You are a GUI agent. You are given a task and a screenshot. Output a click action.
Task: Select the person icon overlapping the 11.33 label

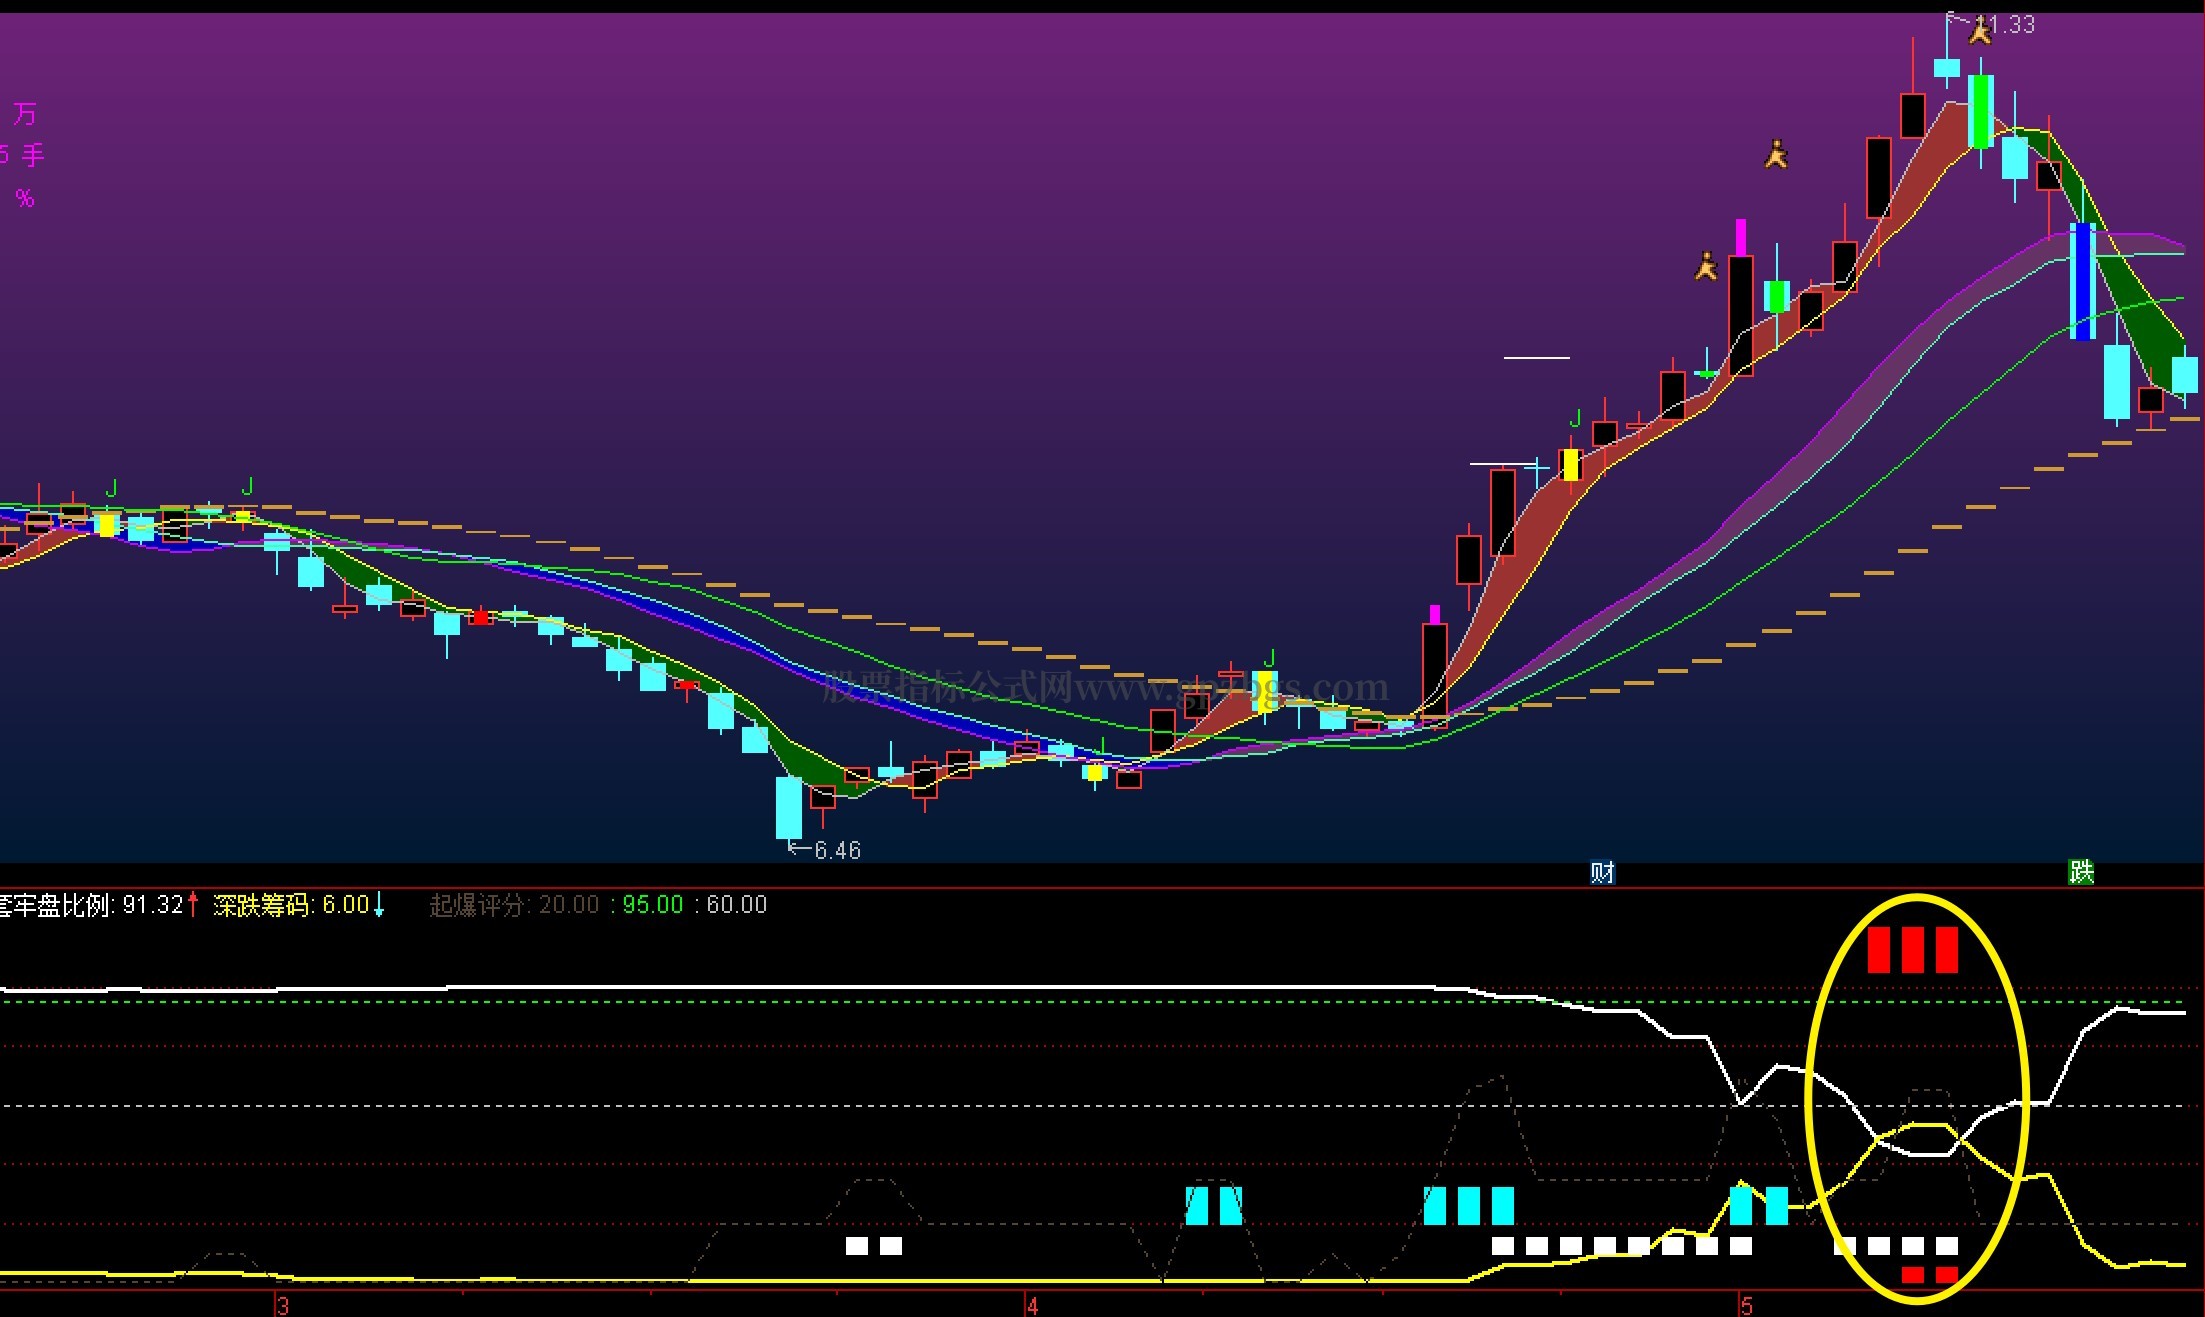click(x=1980, y=31)
